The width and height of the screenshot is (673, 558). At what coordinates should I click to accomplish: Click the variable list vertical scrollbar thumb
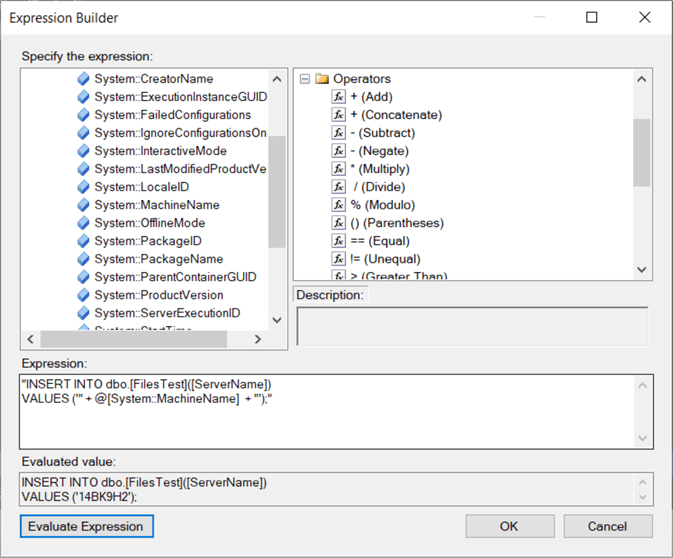point(277,191)
